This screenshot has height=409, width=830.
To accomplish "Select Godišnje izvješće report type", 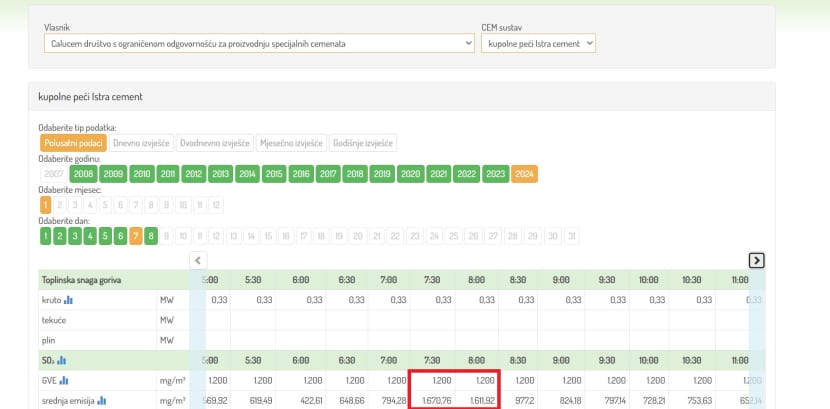I will (x=363, y=143).
